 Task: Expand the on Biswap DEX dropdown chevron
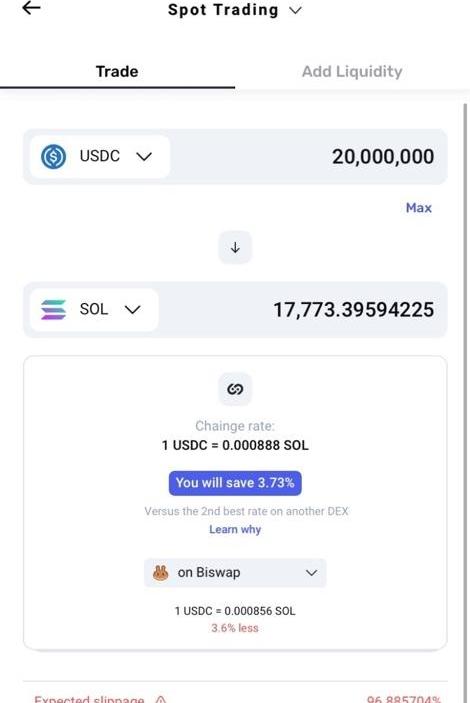coord(311,573)
